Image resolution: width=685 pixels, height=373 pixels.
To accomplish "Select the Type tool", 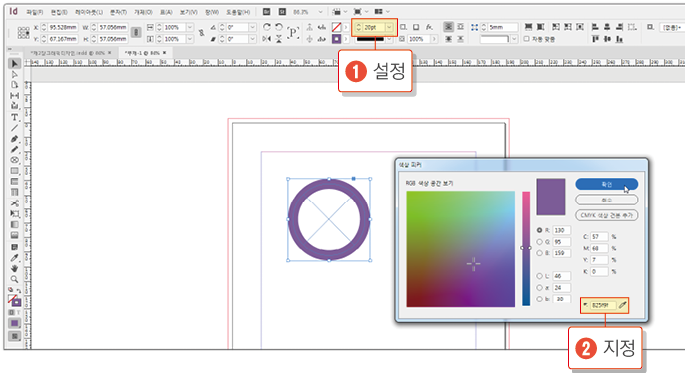I will pos(14,117).
